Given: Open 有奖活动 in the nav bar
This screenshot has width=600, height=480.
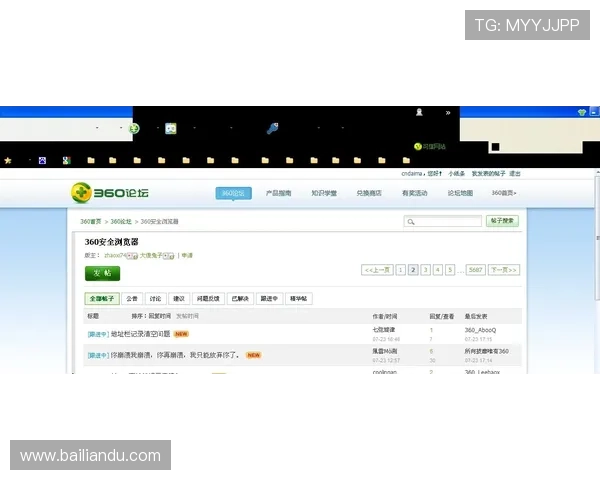Looking at the screenshot, I should coord(414,193).
